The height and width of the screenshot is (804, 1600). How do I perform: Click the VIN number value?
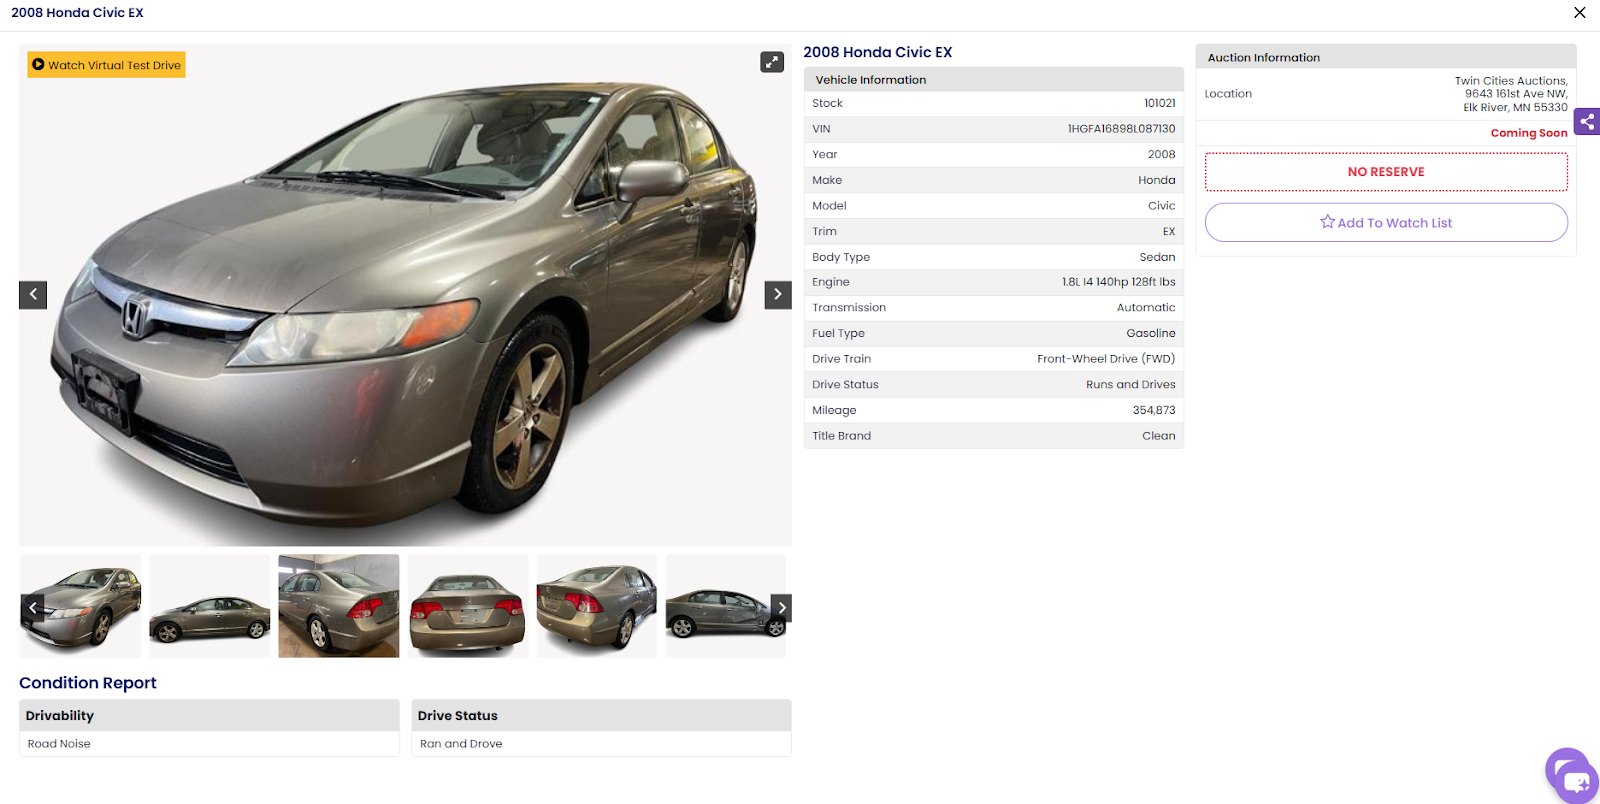[1121, 129]
